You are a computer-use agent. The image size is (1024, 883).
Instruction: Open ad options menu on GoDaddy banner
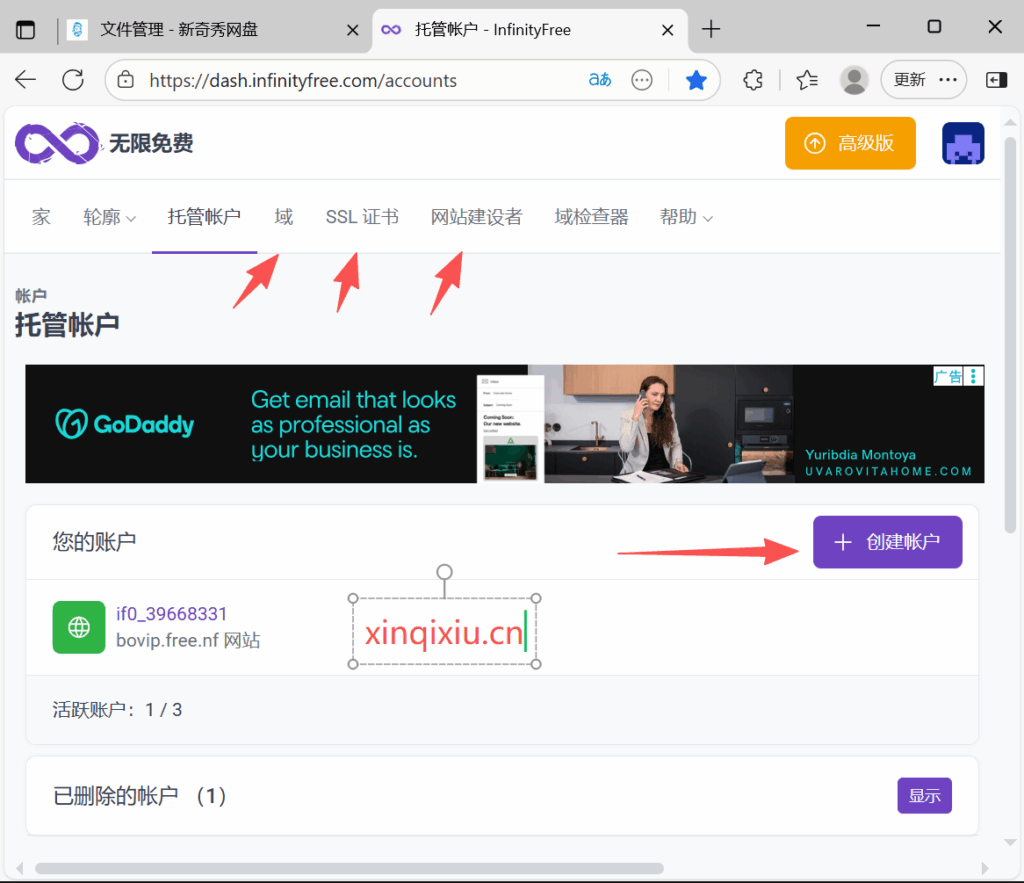coord(975,376)
